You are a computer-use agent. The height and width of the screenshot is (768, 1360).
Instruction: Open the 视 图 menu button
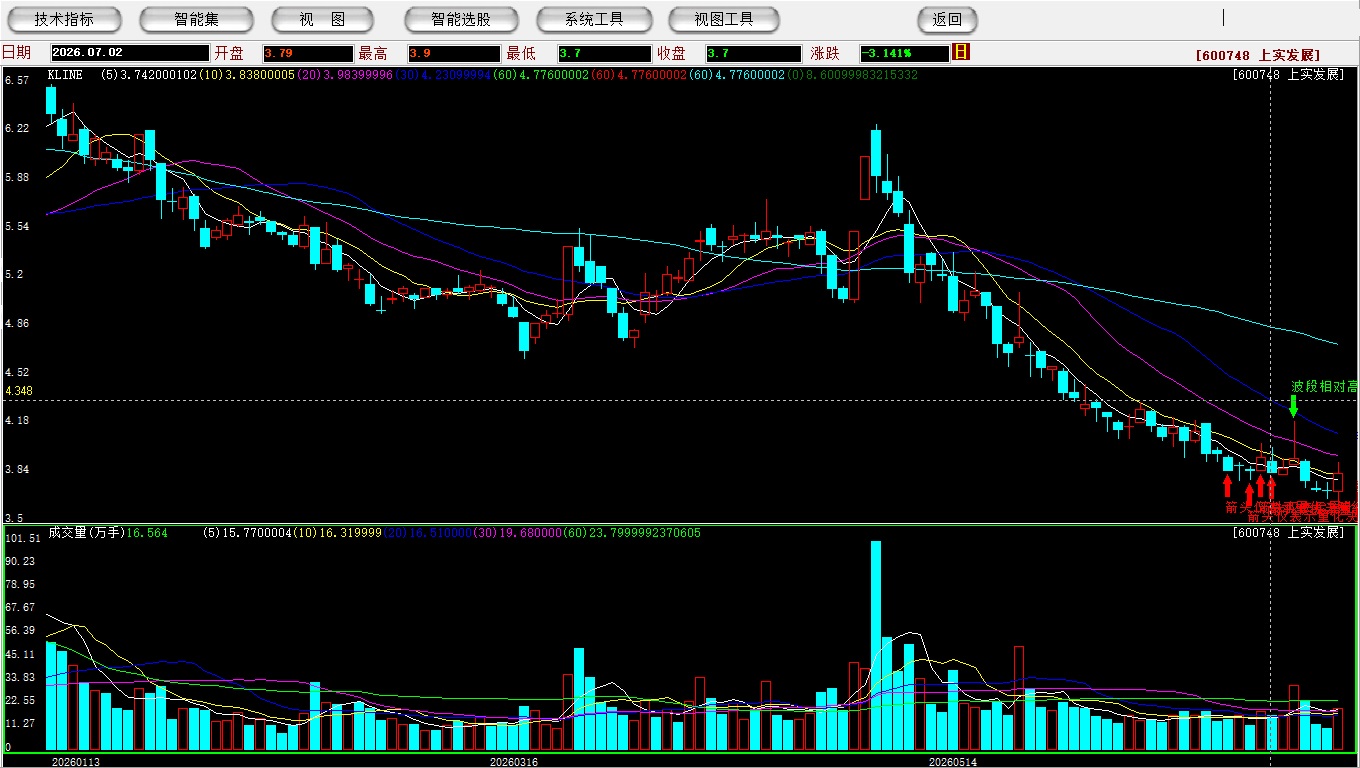point(322,19)
